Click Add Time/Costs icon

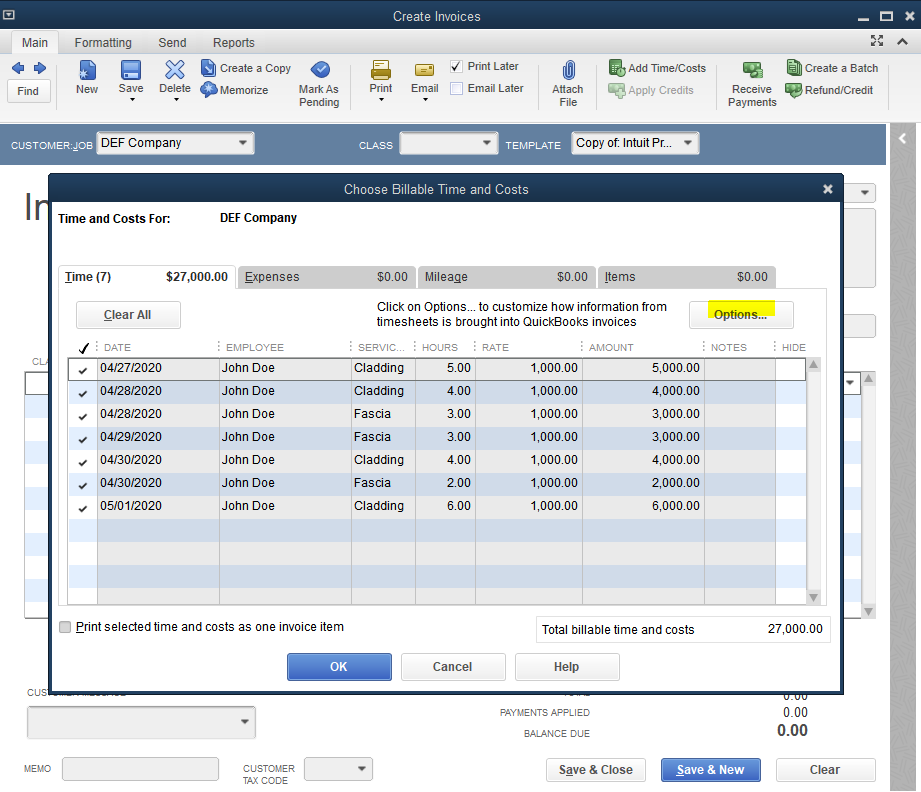click(617, 68)
